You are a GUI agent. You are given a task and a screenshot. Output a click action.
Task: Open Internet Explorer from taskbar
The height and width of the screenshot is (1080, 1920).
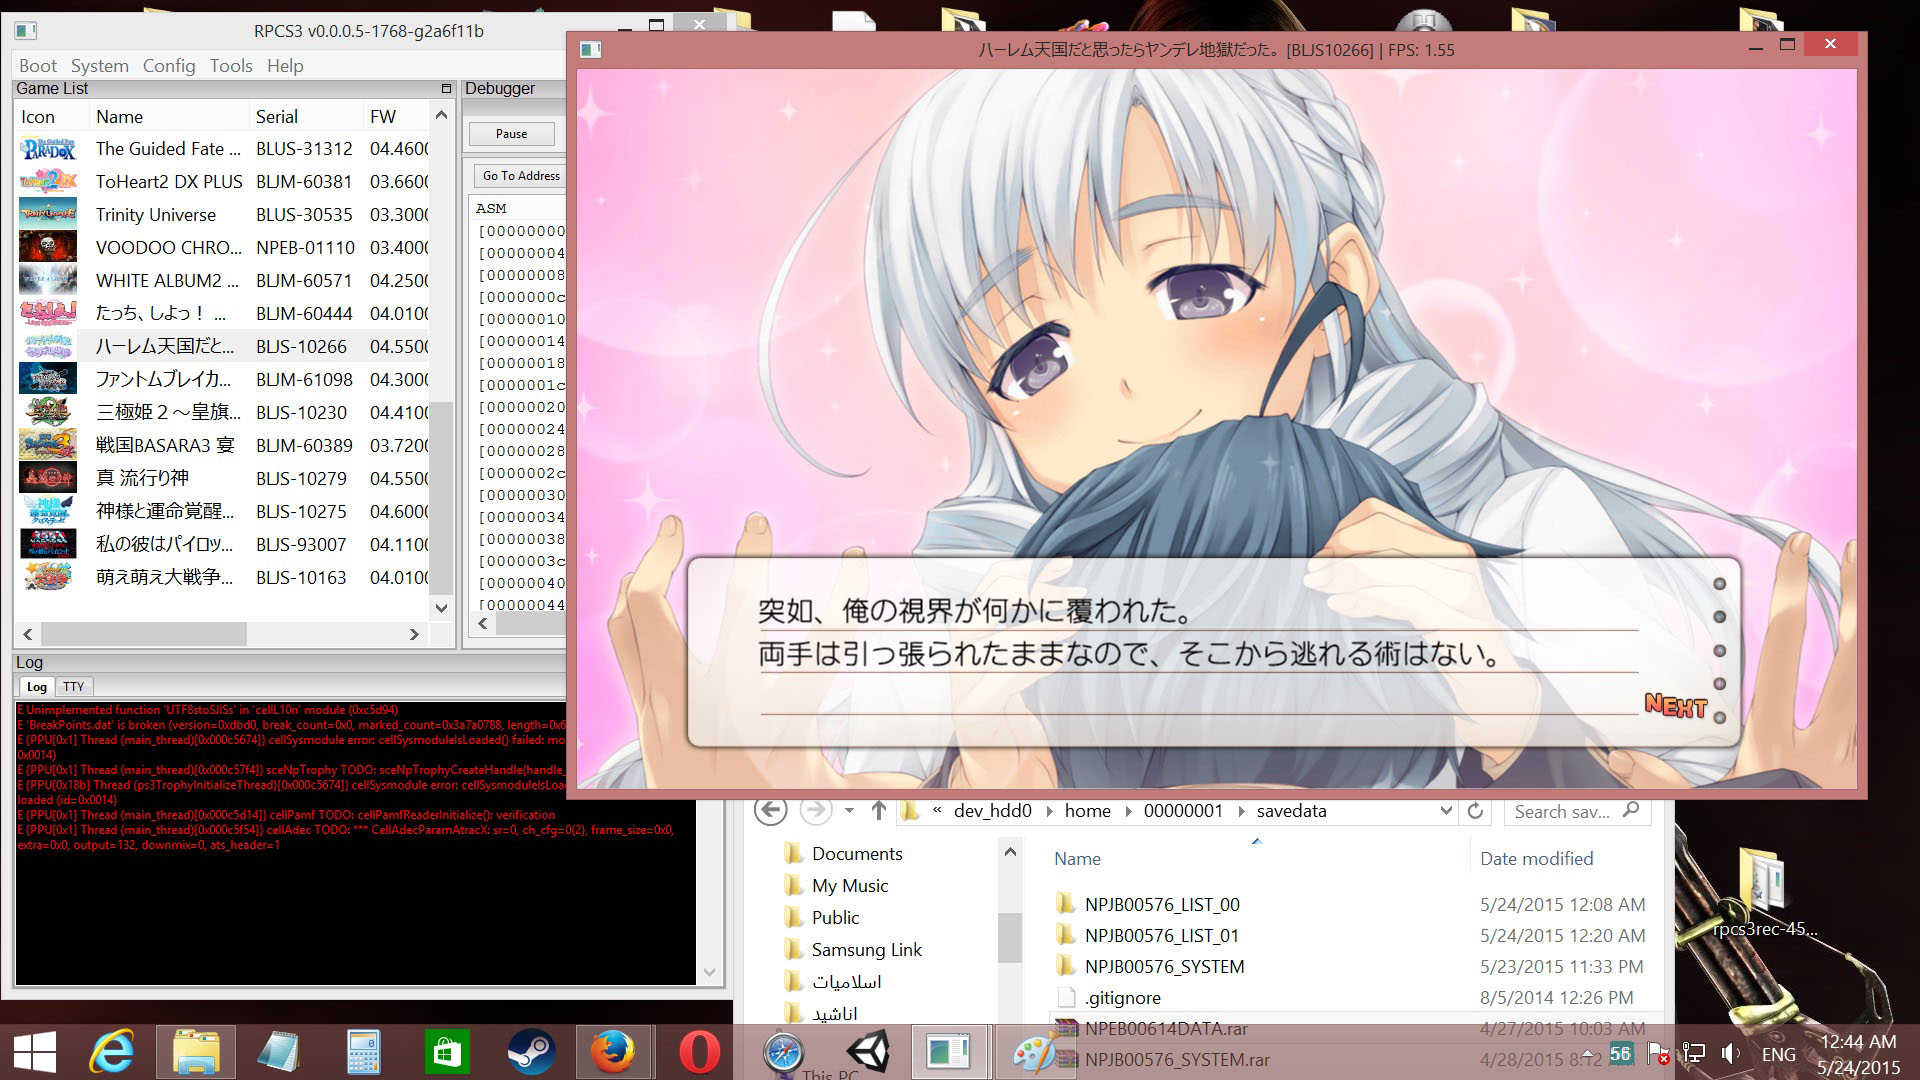coord(112,1052)
